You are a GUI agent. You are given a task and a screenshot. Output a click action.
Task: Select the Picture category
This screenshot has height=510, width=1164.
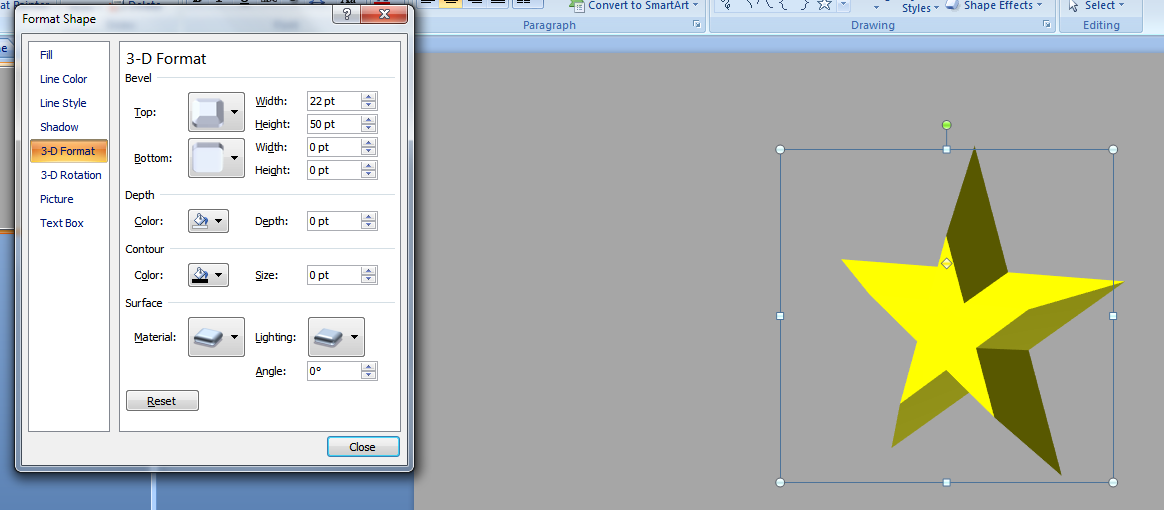(x=56, y=199)
